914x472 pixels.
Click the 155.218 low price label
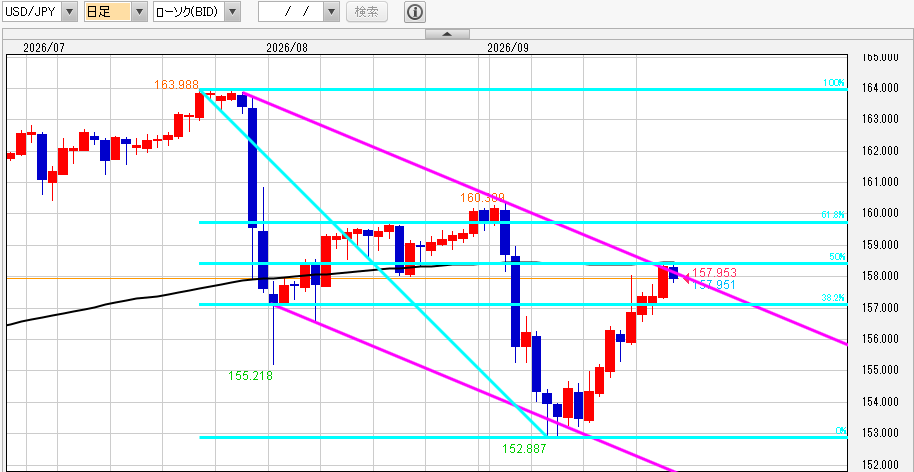tap(251, 376)
